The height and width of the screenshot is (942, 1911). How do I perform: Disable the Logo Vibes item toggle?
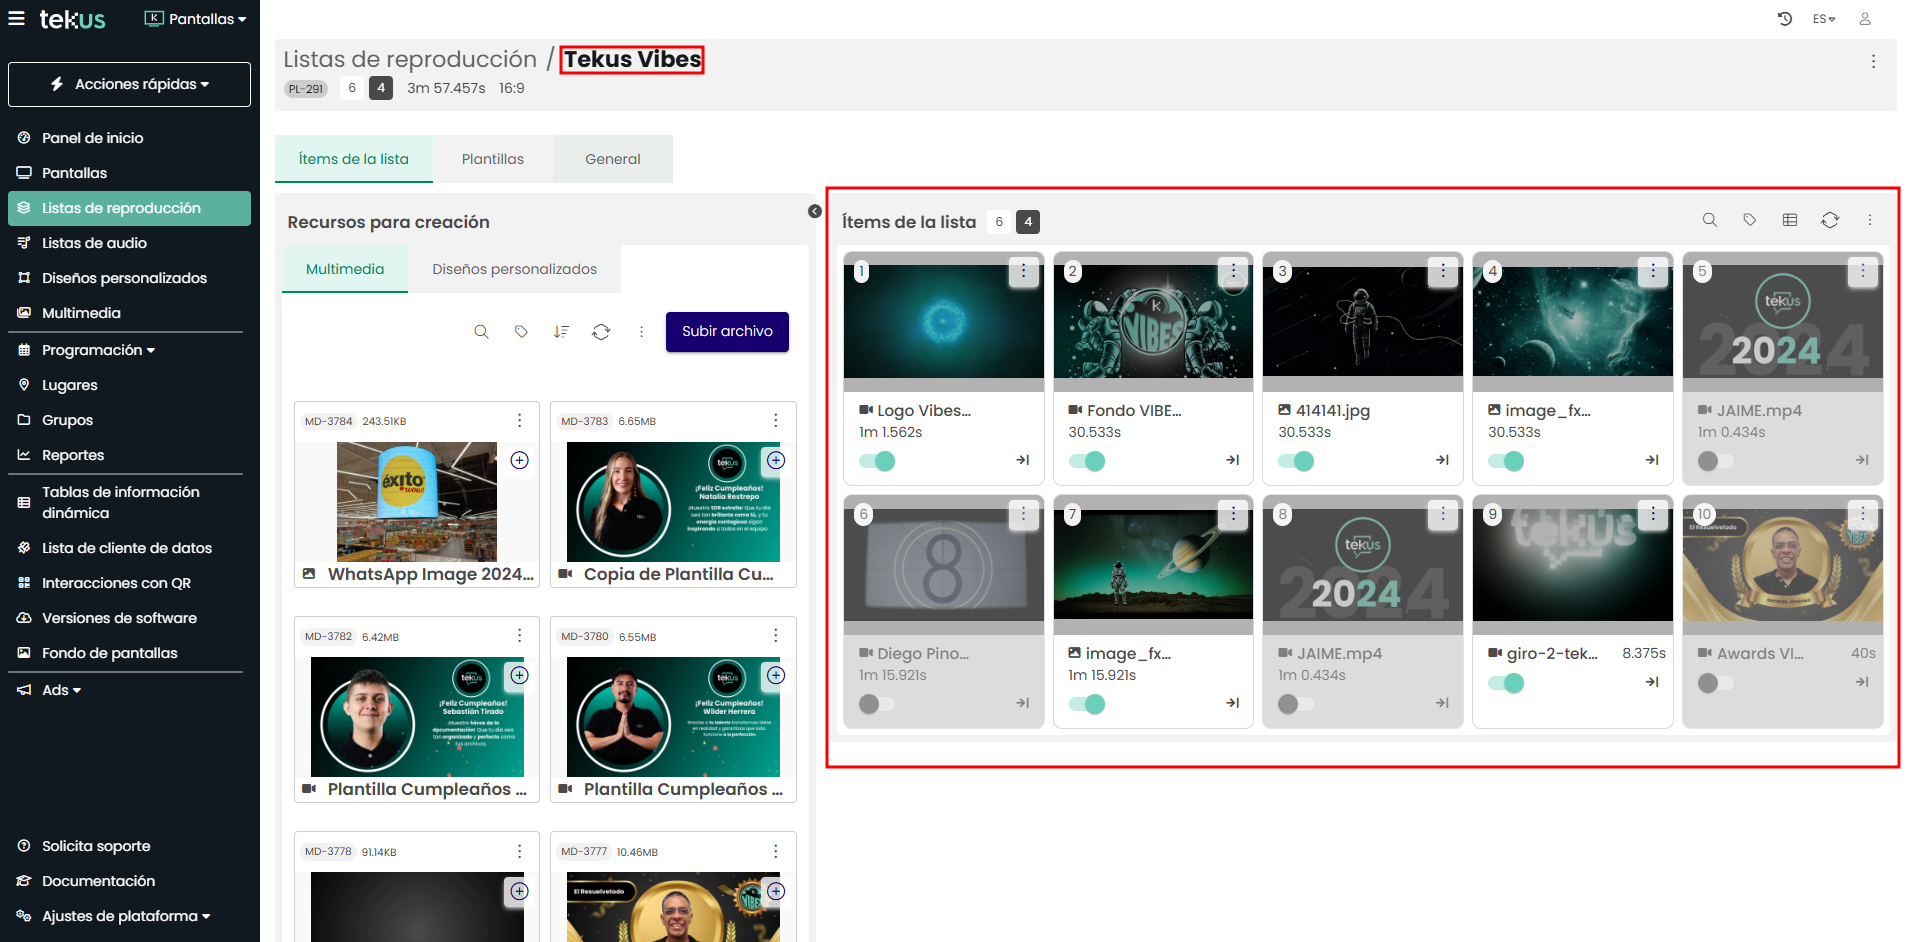pos(877,461)
